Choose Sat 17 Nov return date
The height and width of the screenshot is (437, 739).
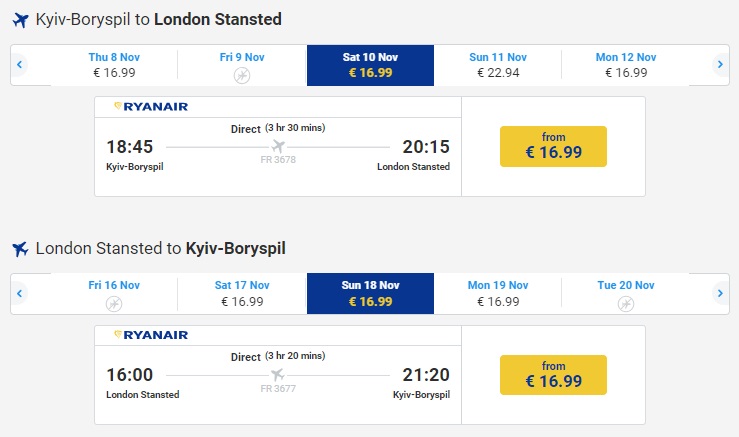(x=242, y=293)
